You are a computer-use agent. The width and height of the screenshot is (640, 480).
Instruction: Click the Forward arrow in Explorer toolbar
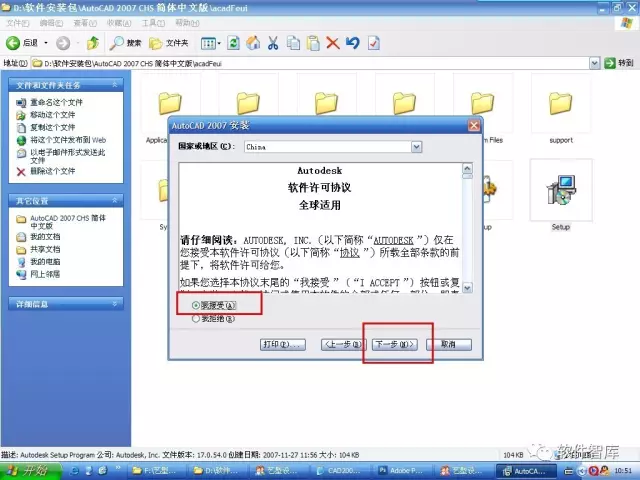(x=63, y=43)
